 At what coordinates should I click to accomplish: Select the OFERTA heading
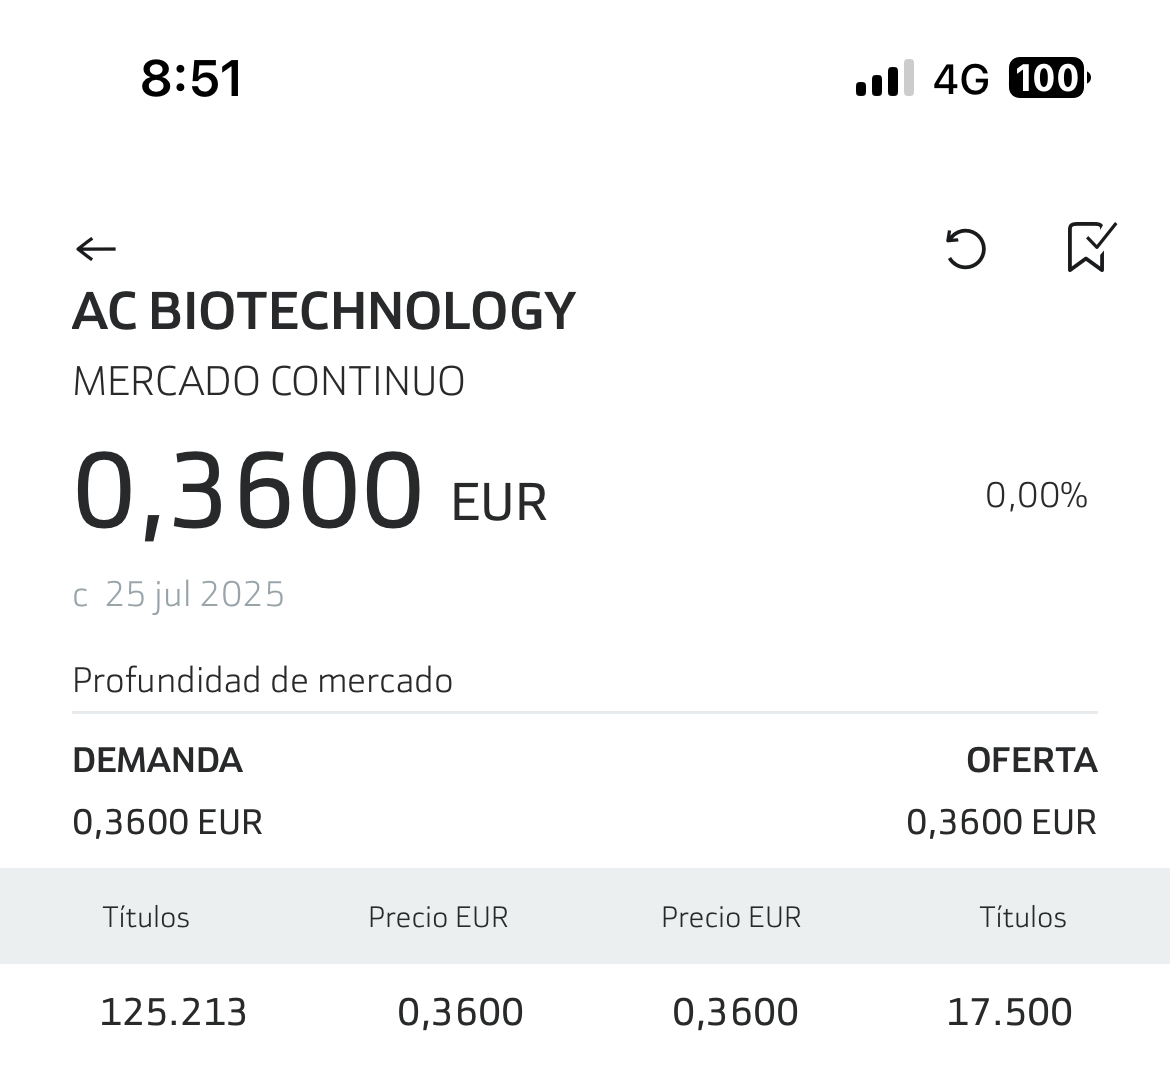pyautogui.click(x=1032, y=760)
